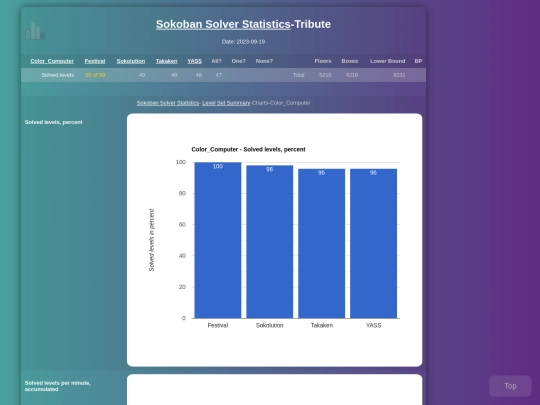This screenshot has height=405, width=540.
Task: Click the Festival x-axis label
Action: 218,325
